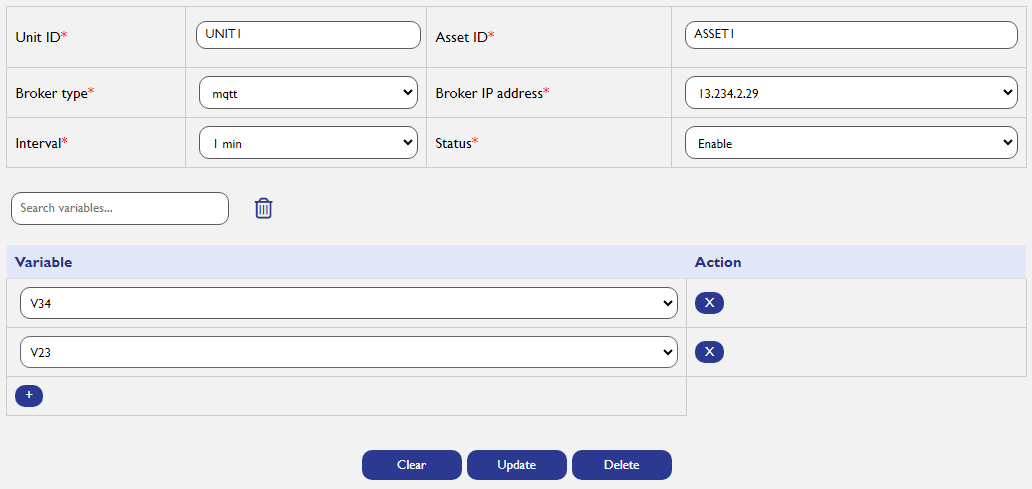Image resolution: width=1032 pixels, height=489 pixels.
Task: Expand the Interval dropdown
Action: coord(308,143)
